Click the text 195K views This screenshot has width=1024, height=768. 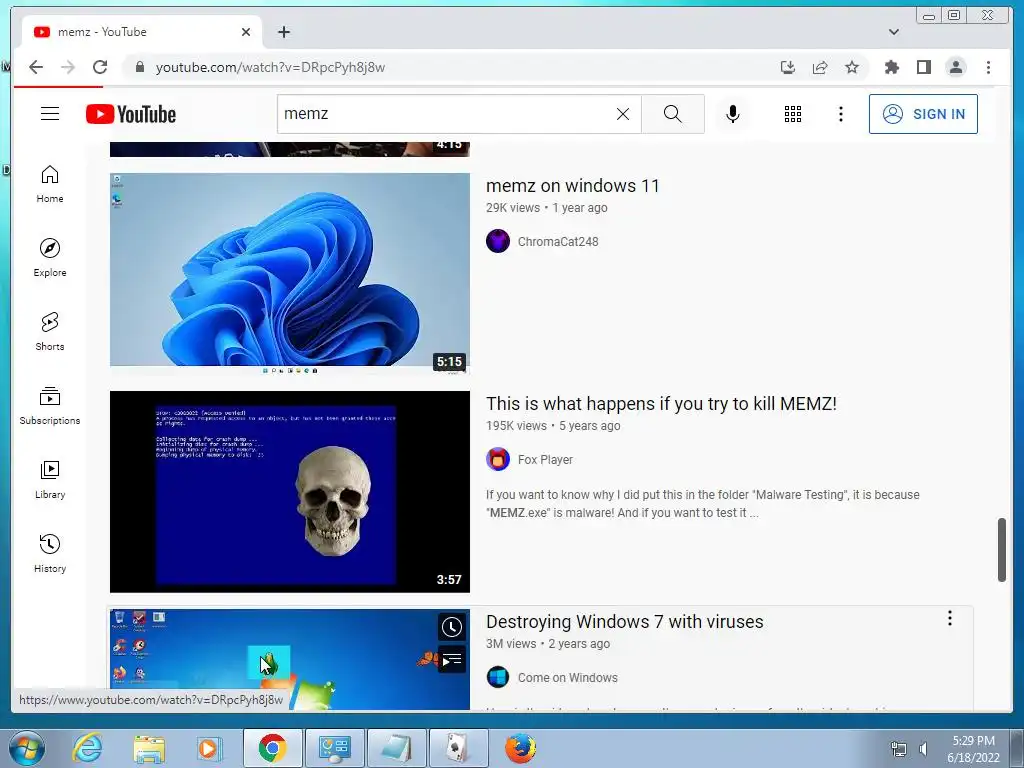point(516,426)
